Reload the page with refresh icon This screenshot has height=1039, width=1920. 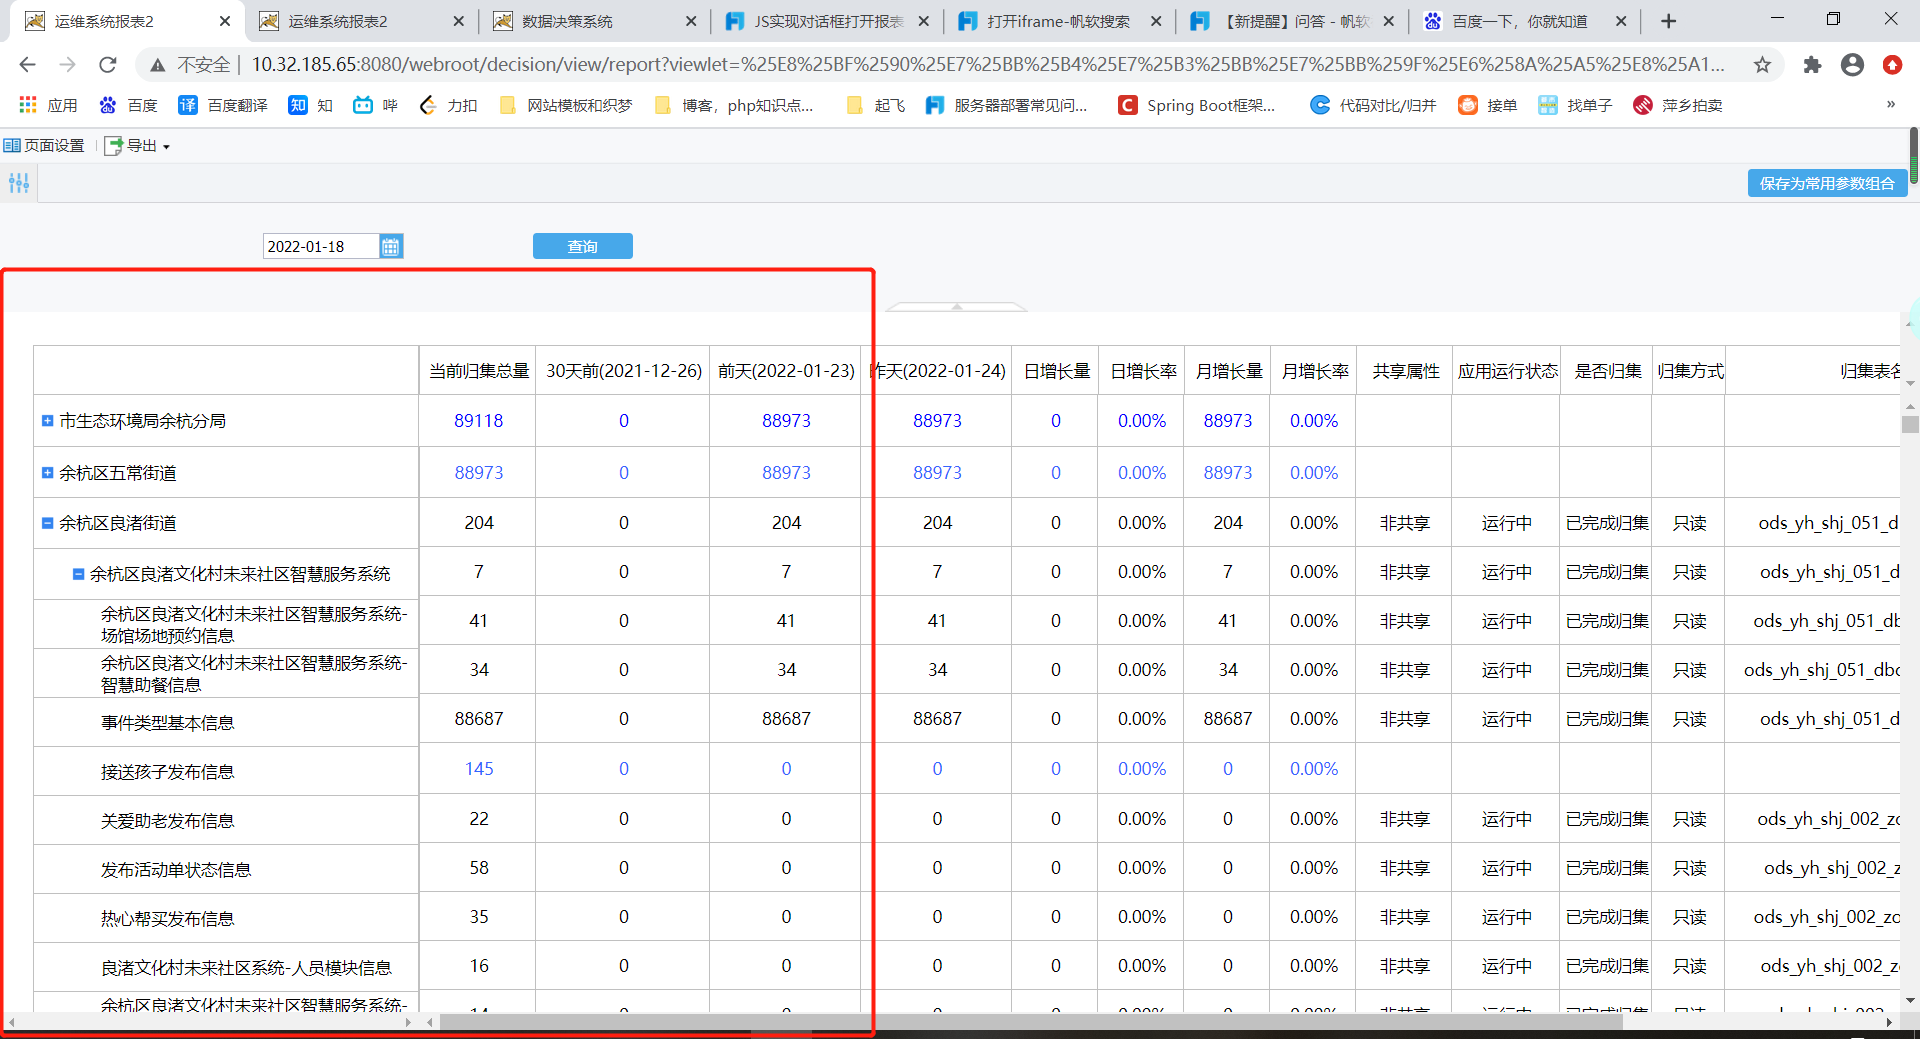pos(108,65)
